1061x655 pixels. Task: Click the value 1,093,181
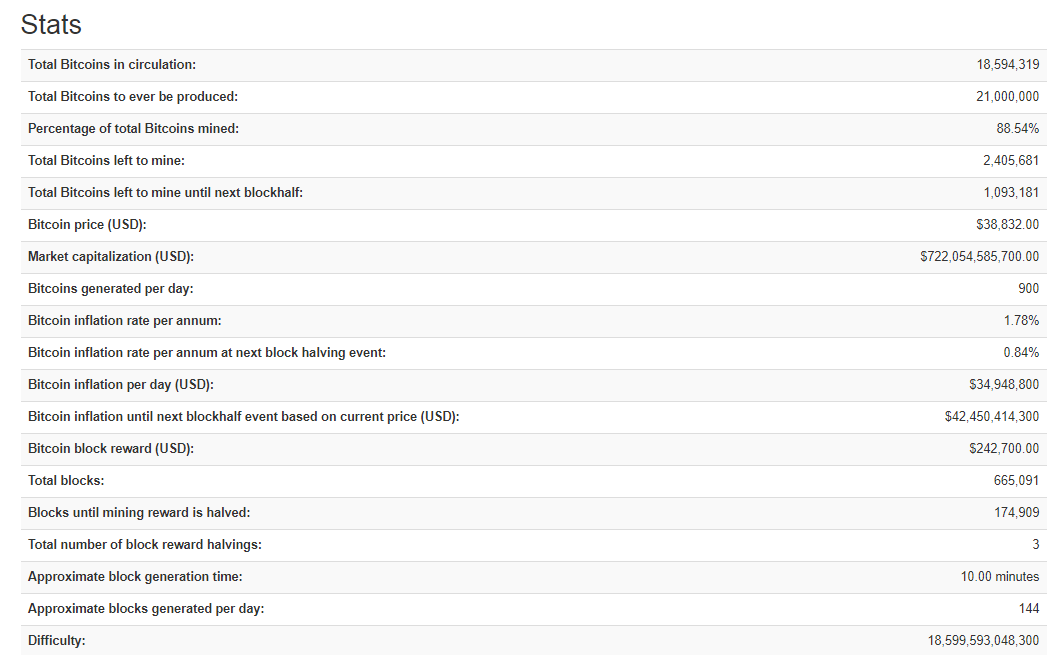[1011, 193]
